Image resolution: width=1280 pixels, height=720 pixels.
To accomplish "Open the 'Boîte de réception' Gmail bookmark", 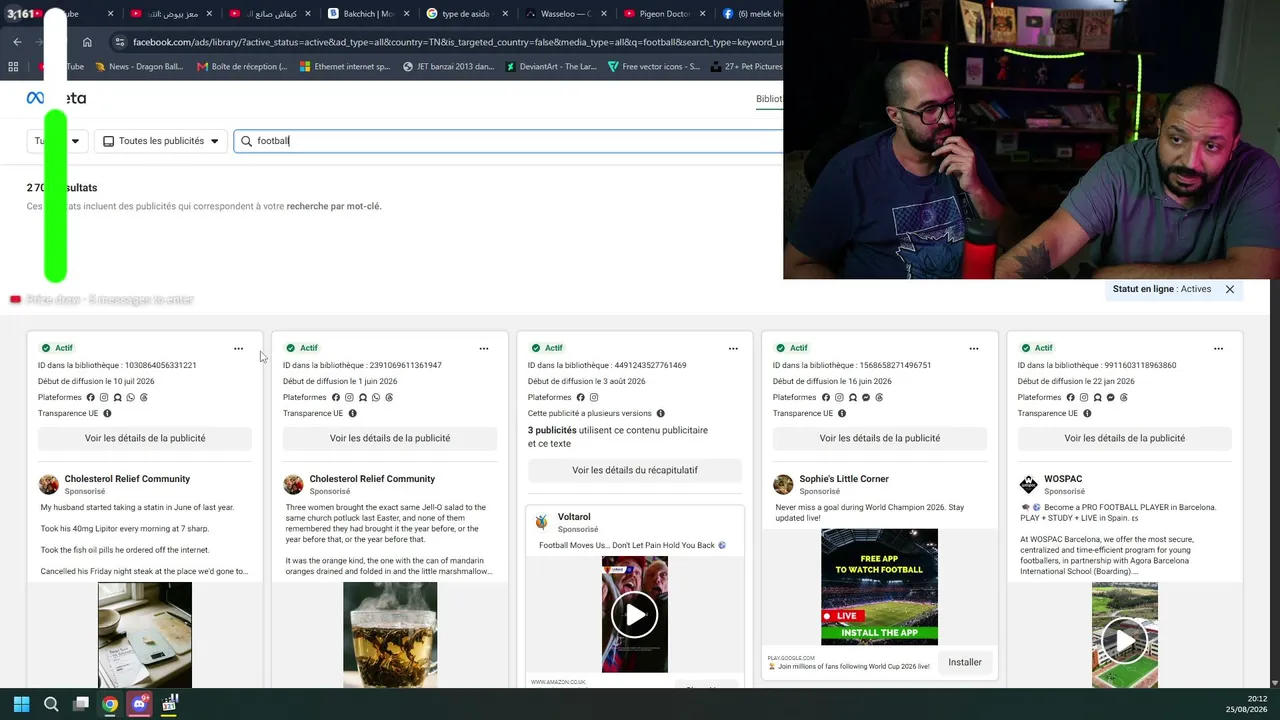I will [x=242, y=67].
